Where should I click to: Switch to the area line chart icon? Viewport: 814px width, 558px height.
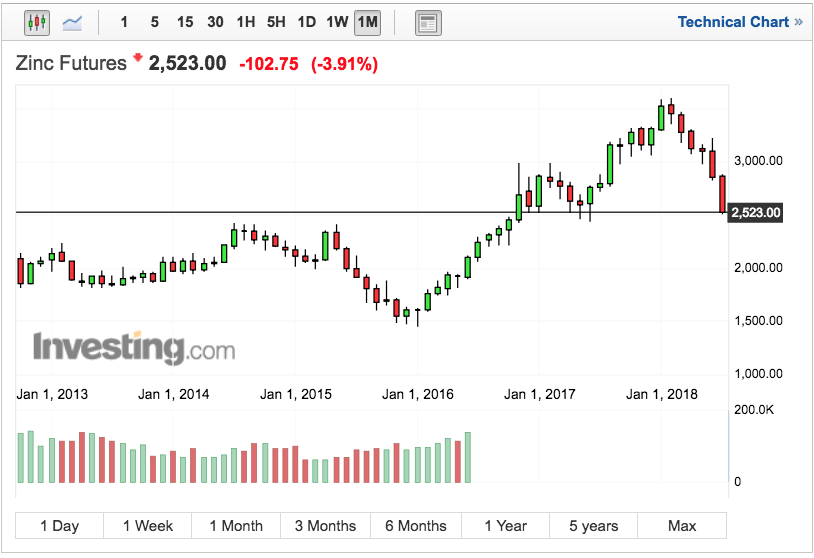[x=72, y=23]
